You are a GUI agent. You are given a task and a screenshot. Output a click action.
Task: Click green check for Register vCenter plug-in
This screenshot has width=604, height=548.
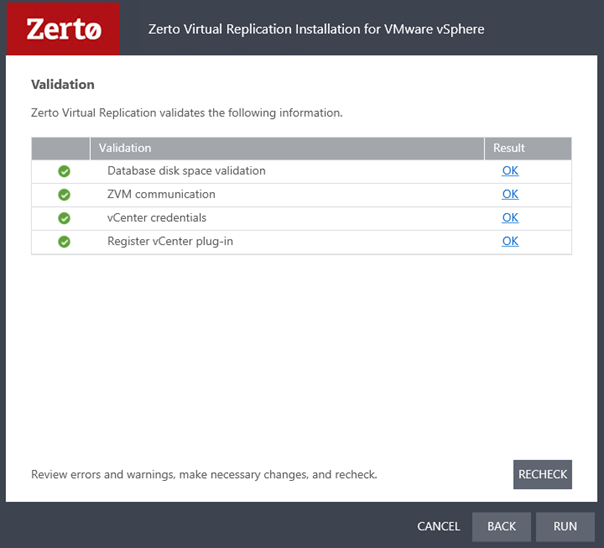pyautogui.click(x=64, y=241)
